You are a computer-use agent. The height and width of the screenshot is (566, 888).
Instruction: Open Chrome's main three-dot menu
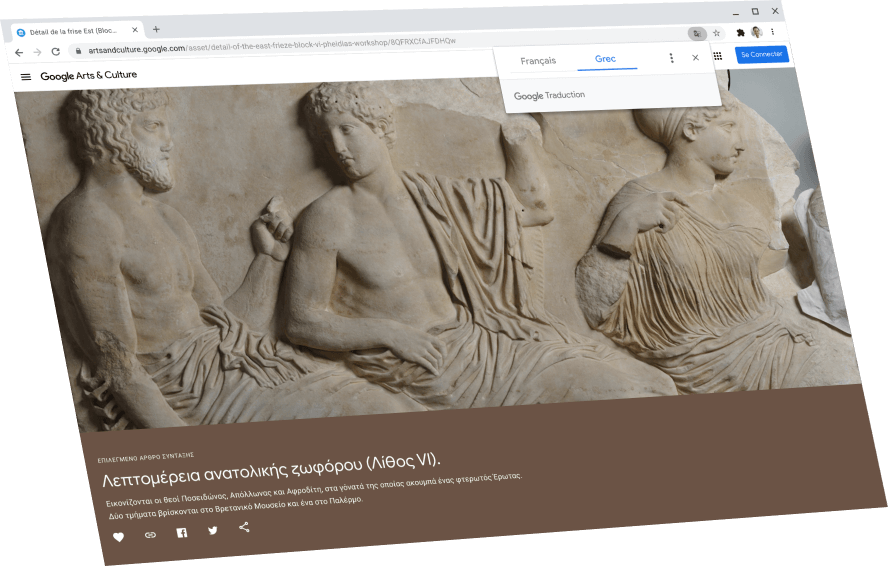pos(773,32)
